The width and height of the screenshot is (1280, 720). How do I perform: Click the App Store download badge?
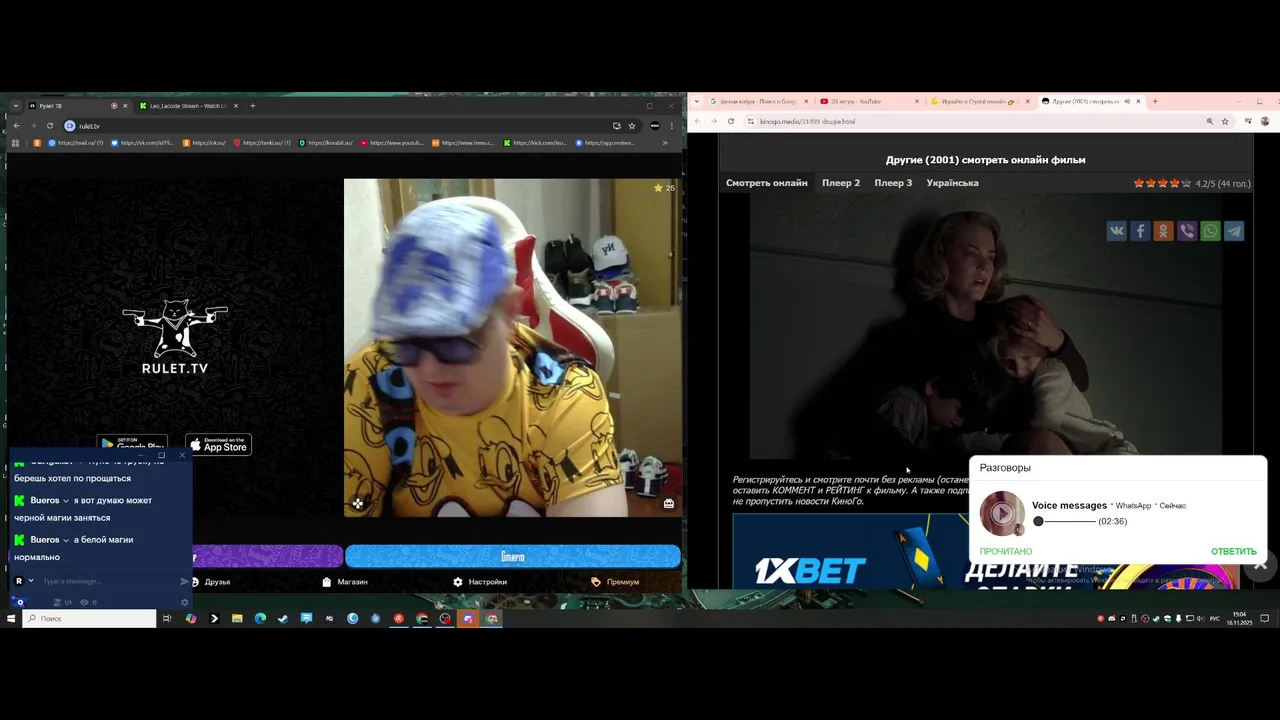tap(218, 445)
